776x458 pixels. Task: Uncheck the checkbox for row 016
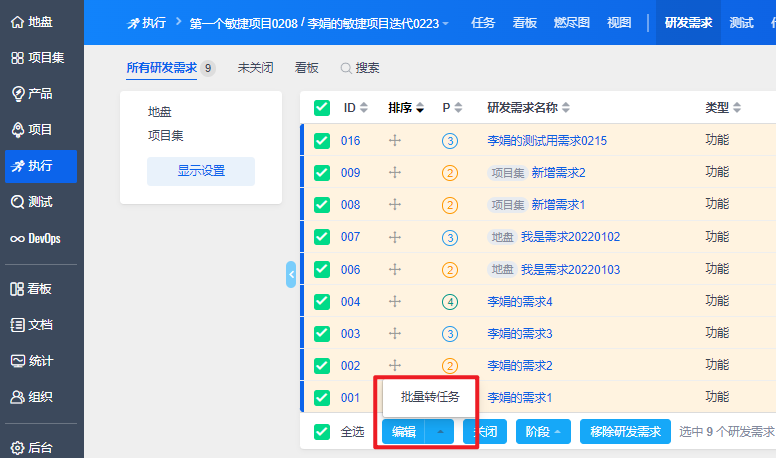322,141
